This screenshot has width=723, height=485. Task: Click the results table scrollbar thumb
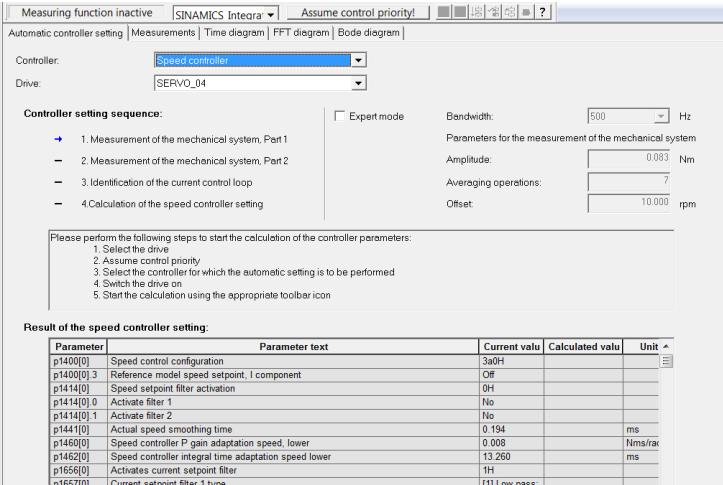coord(666,361)
